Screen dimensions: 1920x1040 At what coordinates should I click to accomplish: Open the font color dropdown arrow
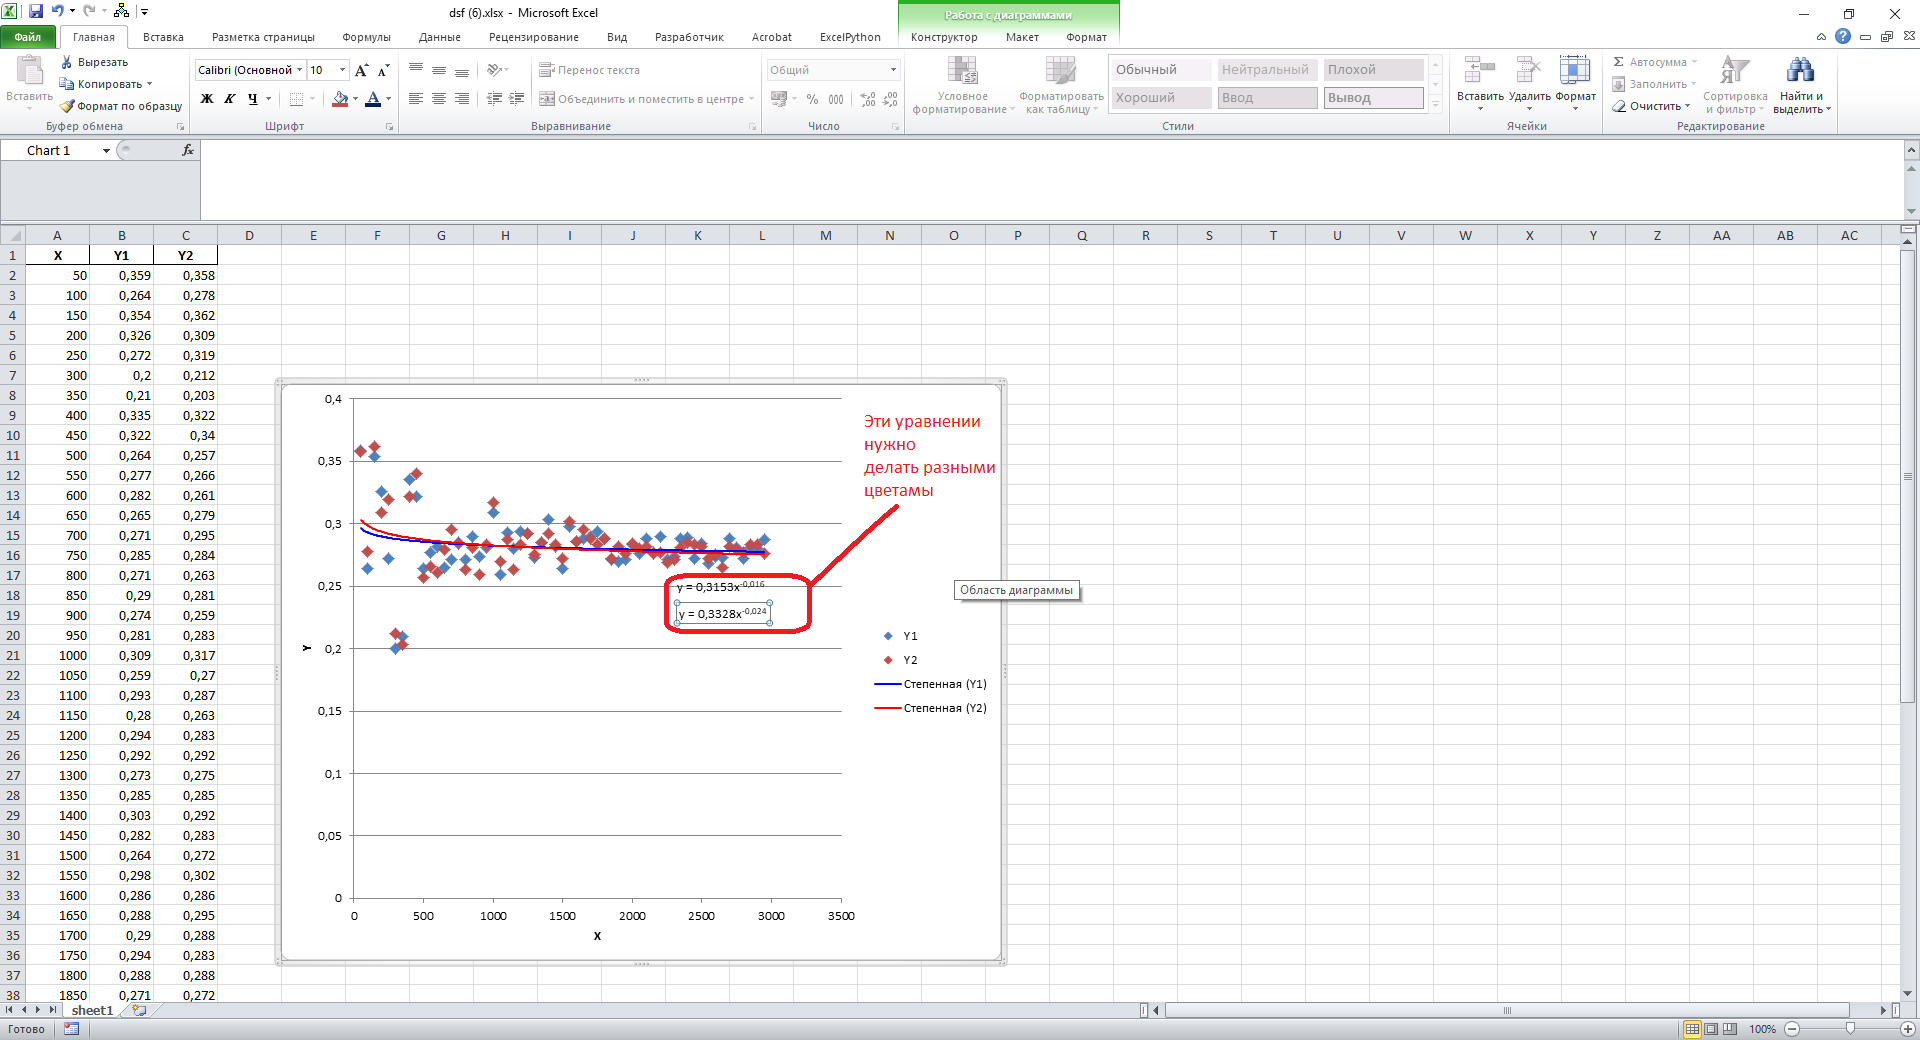pos(388,99)
